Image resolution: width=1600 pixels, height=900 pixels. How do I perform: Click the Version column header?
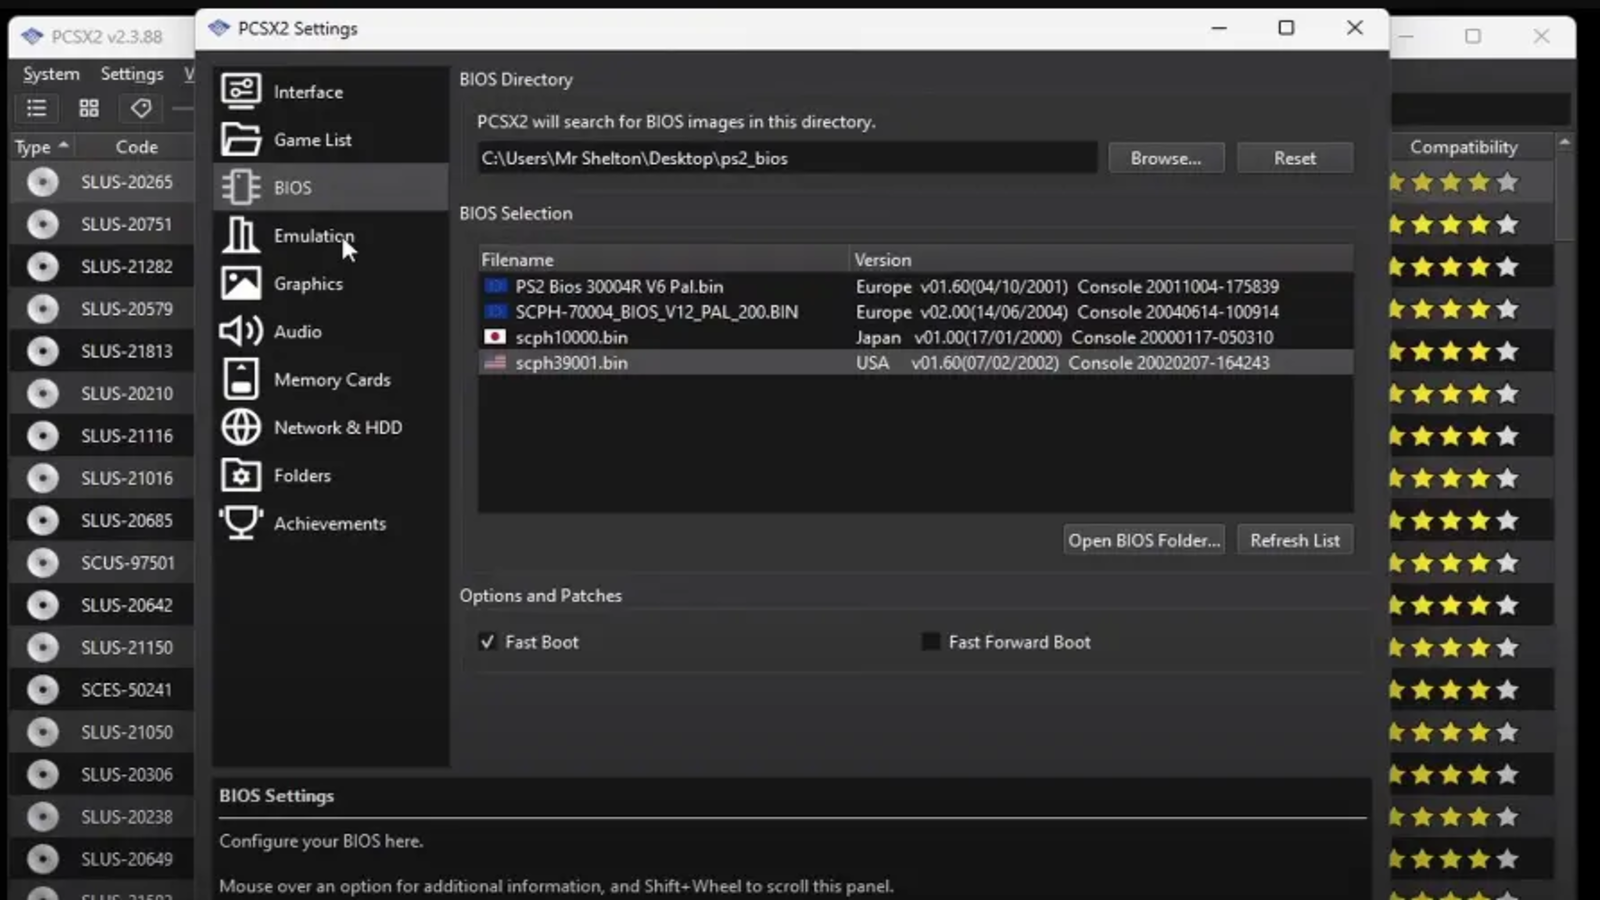(1101, 260)
